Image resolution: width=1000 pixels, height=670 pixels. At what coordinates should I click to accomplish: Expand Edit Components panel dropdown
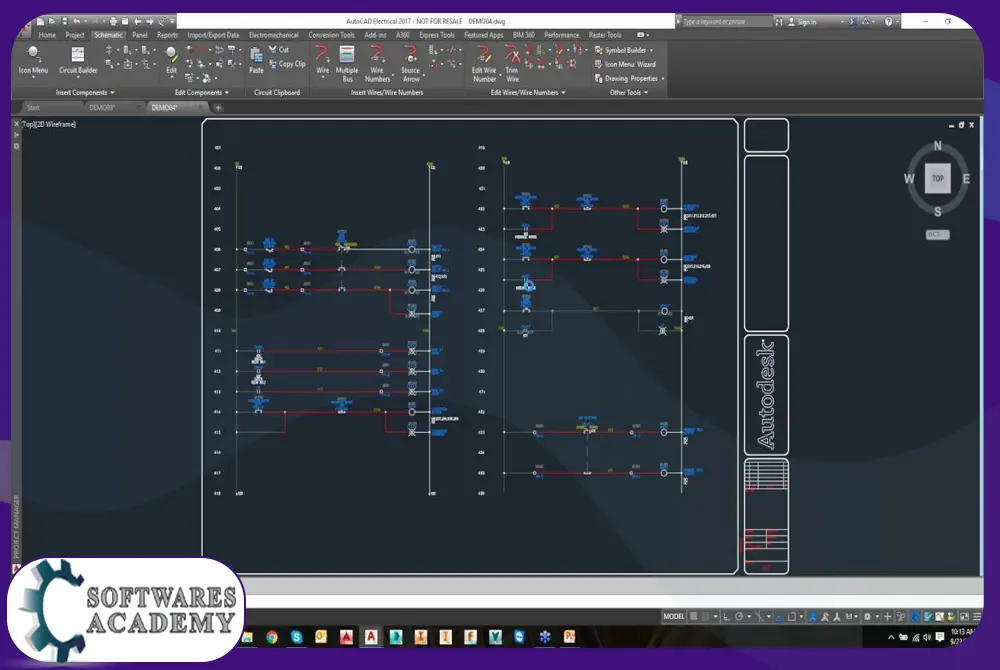pos(226,92)
